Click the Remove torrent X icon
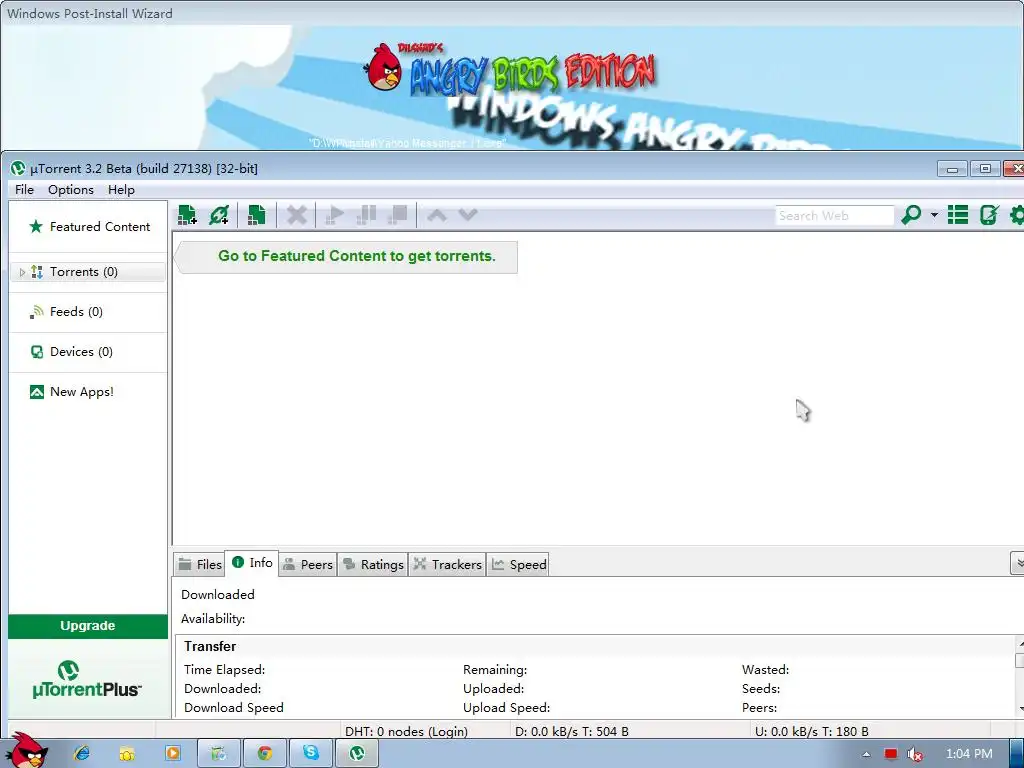Viewport: 1024px width, 768px height. click(x=296, y=215)
